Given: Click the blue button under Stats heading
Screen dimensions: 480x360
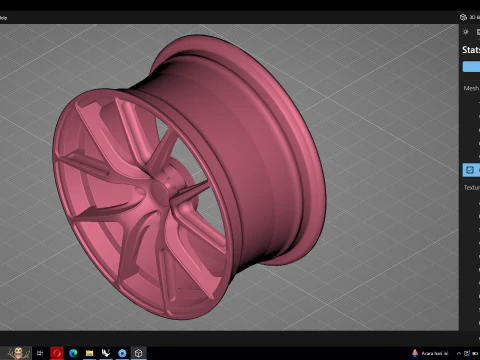Looking at the screenshot, I should click(x=471, y=66).
